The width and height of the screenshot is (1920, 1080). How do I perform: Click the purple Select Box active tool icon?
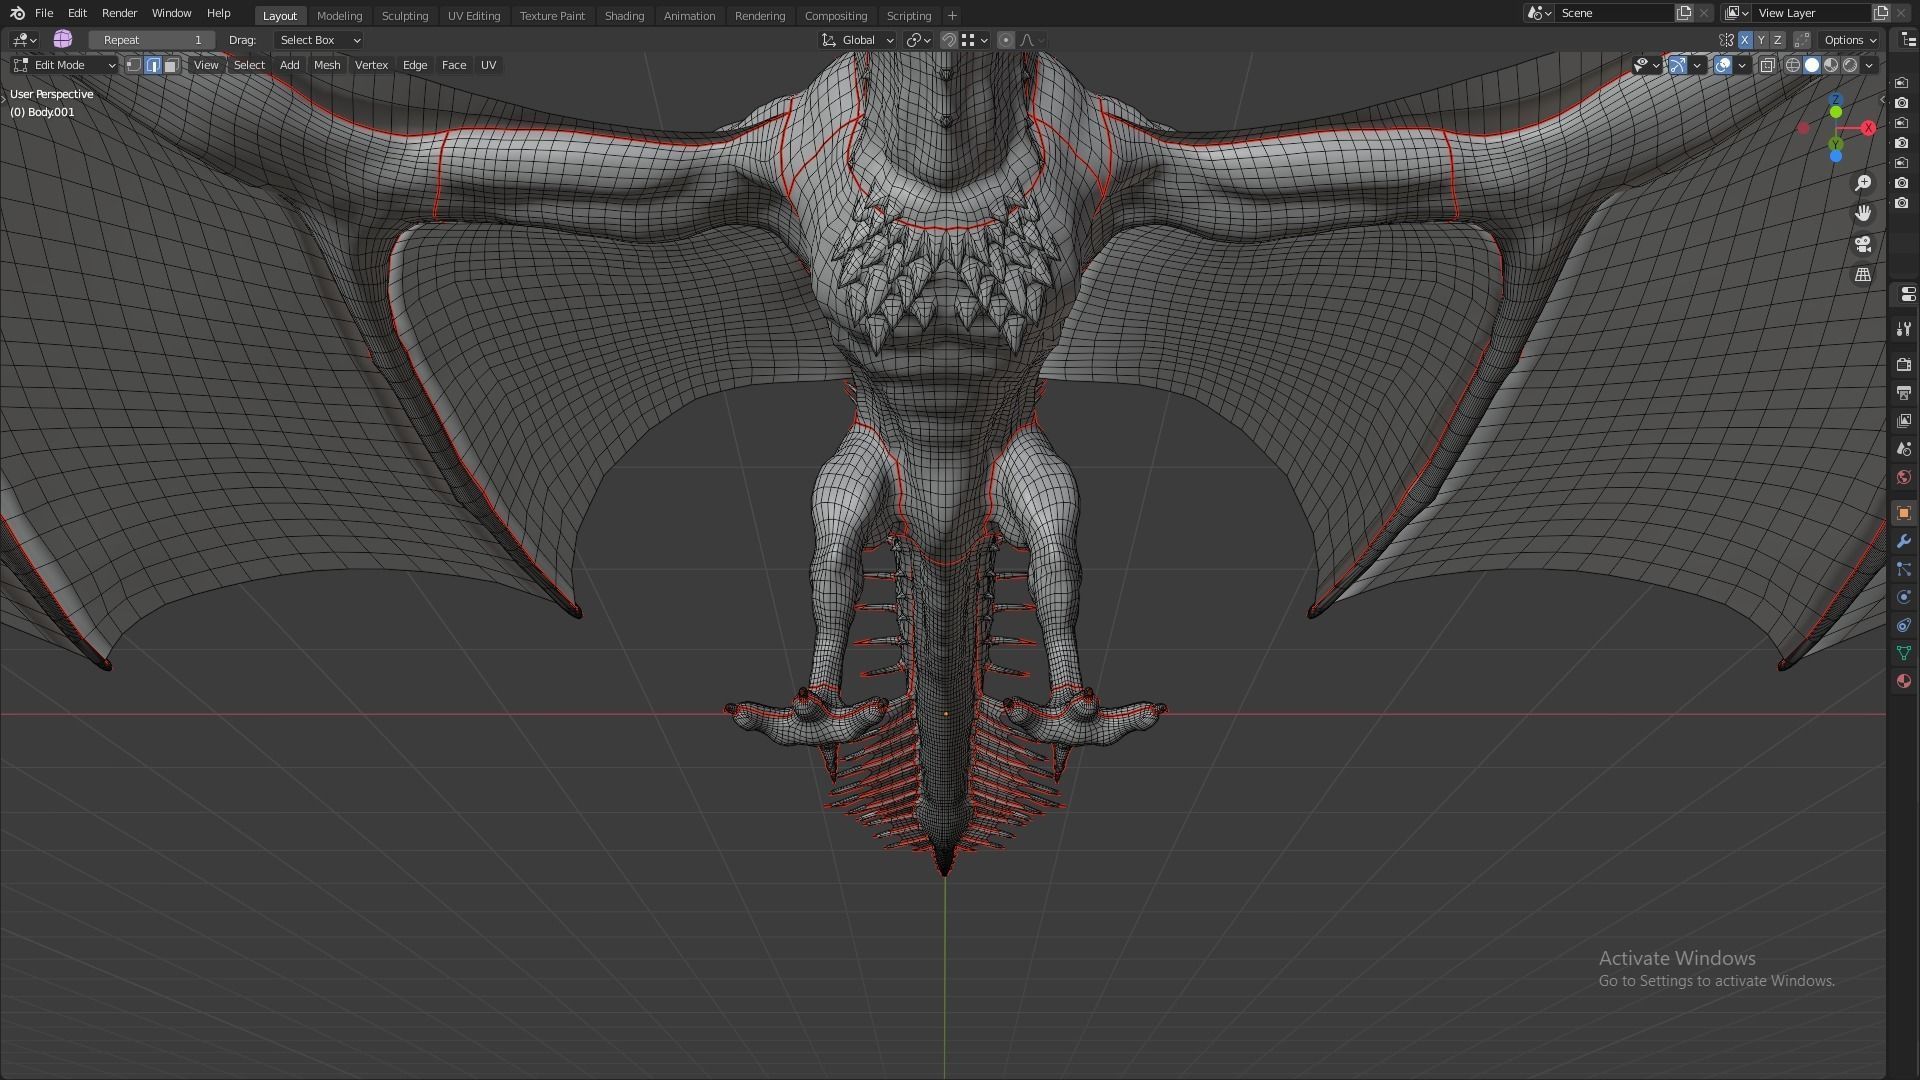[63, 39]
